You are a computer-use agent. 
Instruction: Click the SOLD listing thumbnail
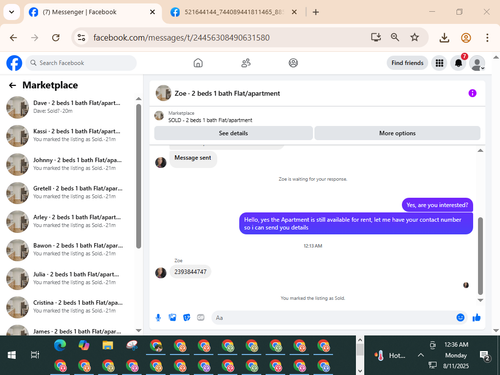[x=159, y=116]
